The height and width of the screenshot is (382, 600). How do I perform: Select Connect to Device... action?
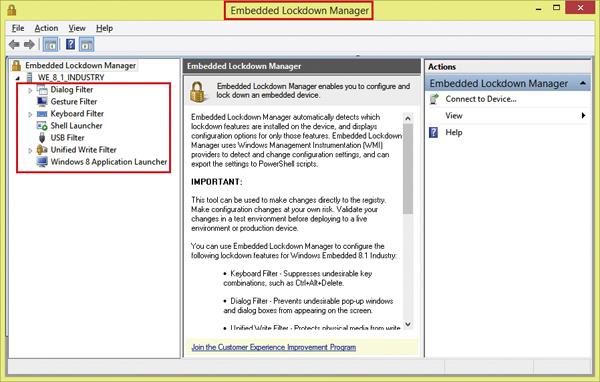pos(481,99)
